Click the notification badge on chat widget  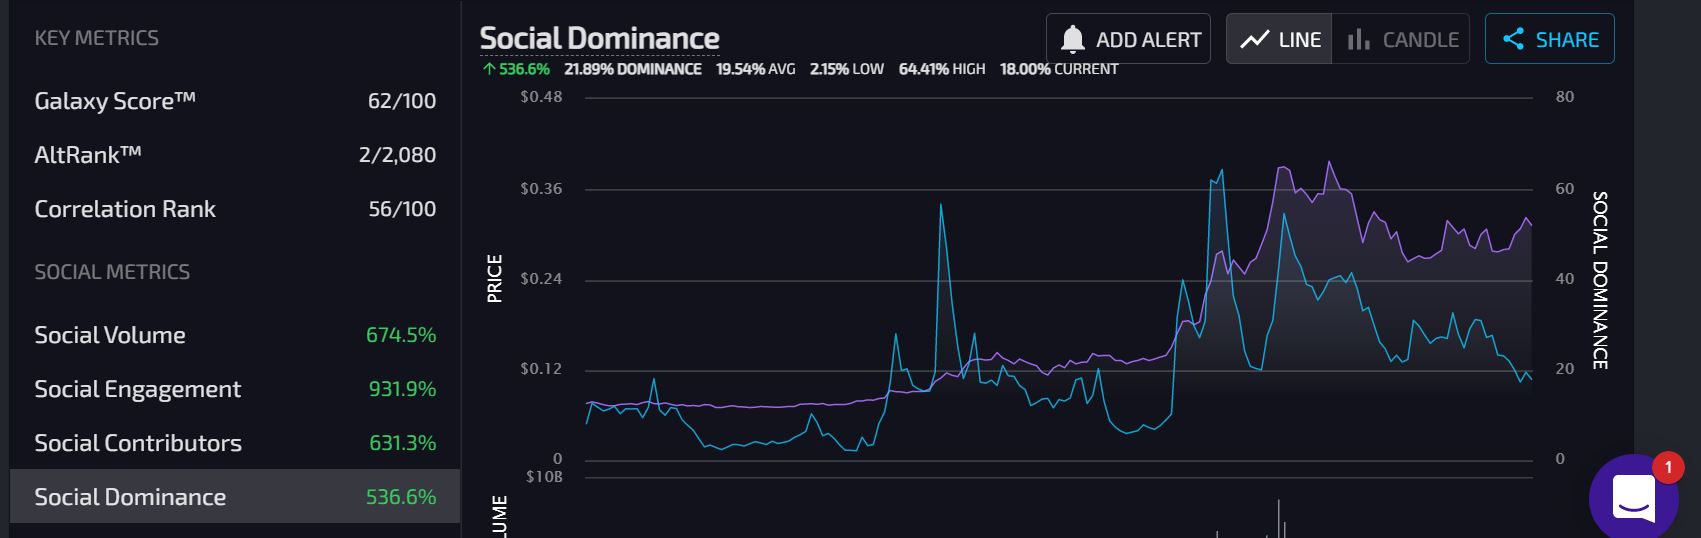1668,467
